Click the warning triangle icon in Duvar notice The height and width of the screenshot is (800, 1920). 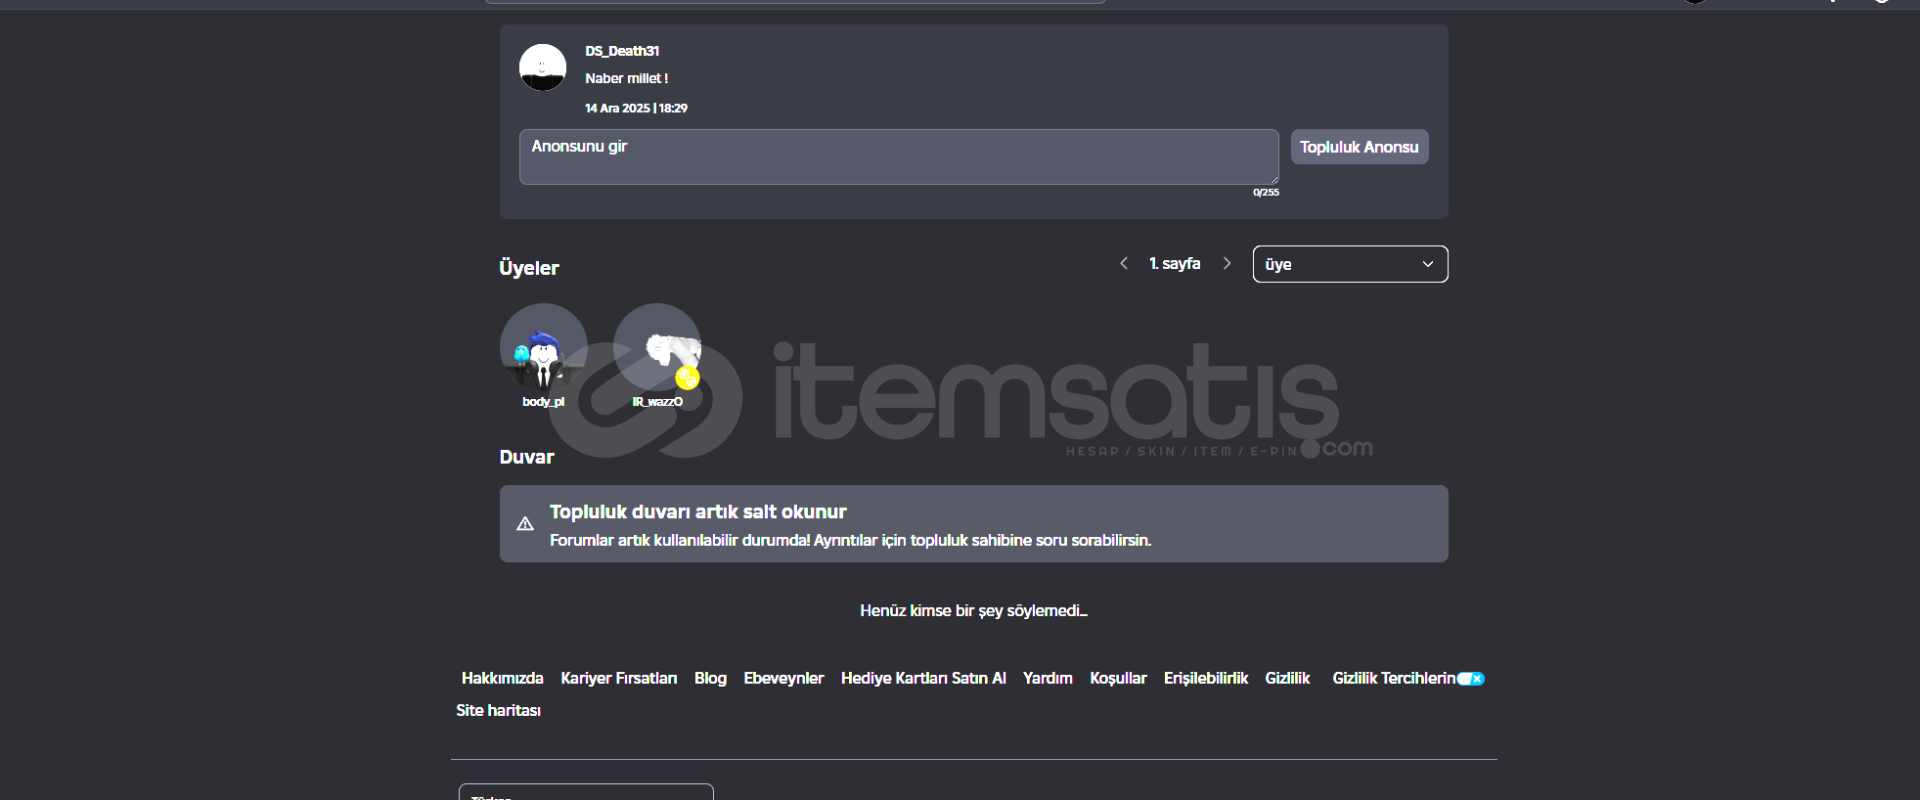coord(525,524)
